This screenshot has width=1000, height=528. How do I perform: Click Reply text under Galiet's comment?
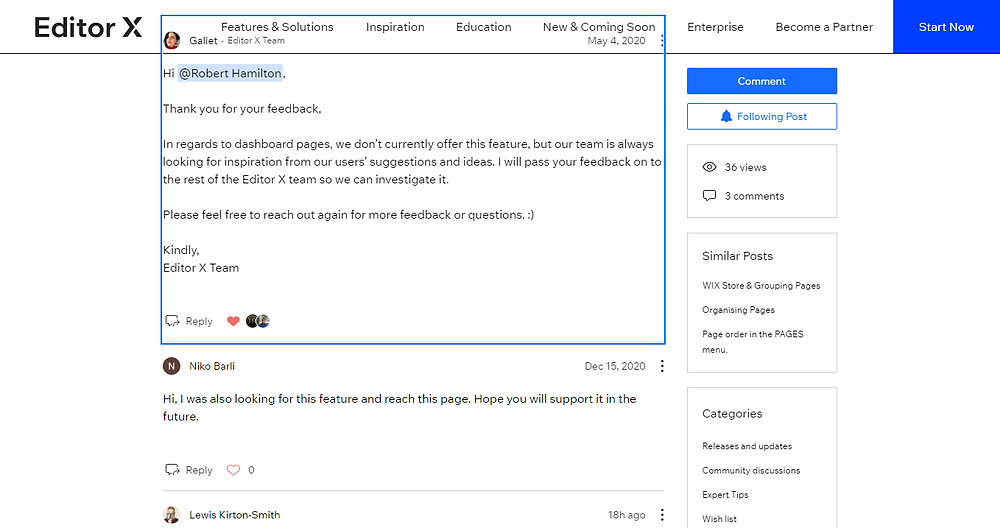pyautogui.click(x=199, y=321)
